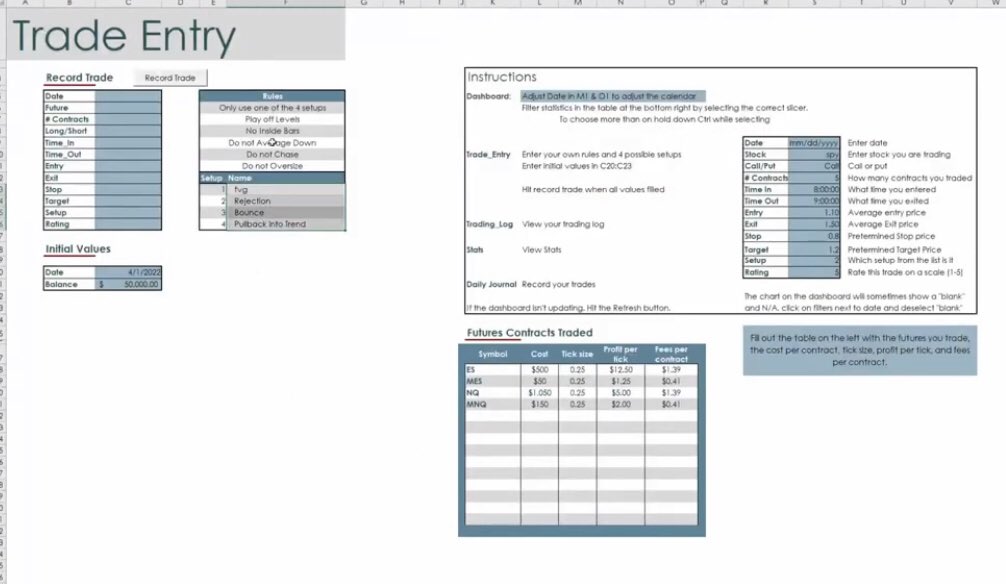
Task: Click 'View your trading log' text
Action: coord(563,224)
